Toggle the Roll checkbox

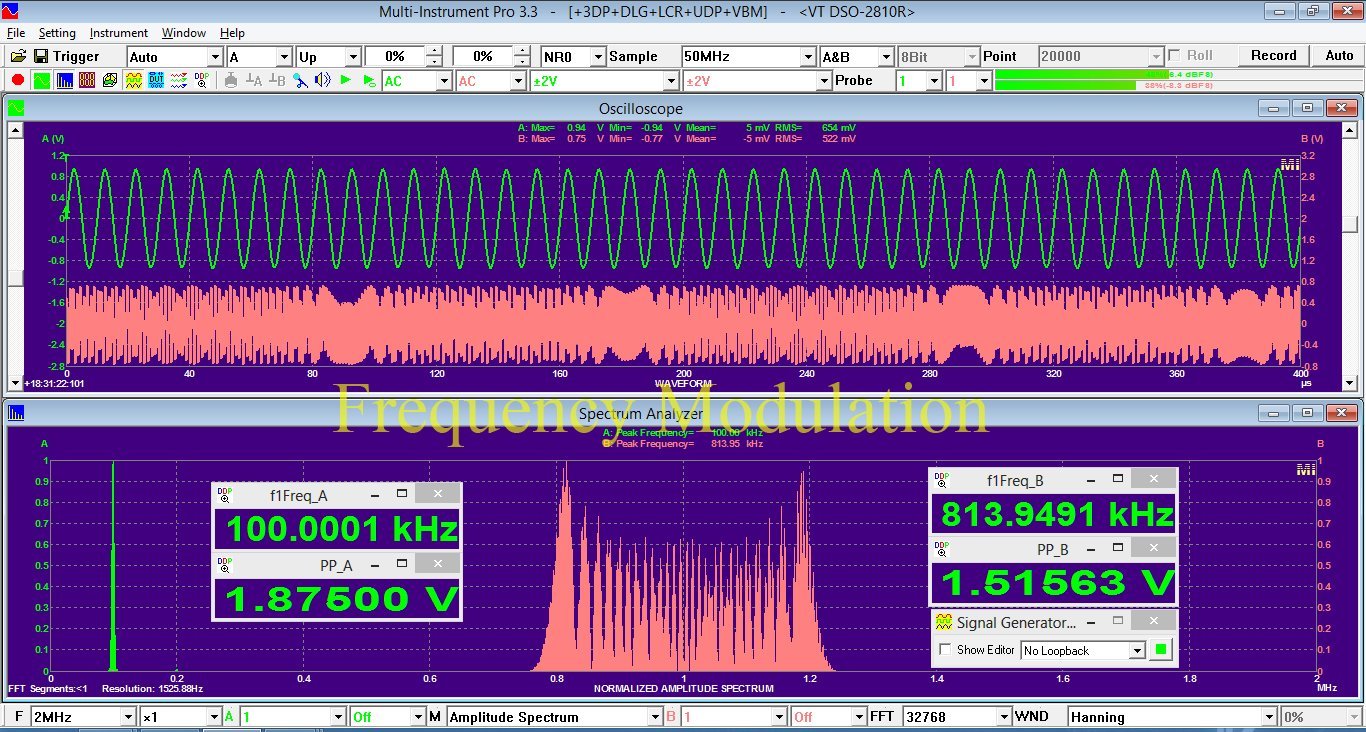click(1174, 56)
